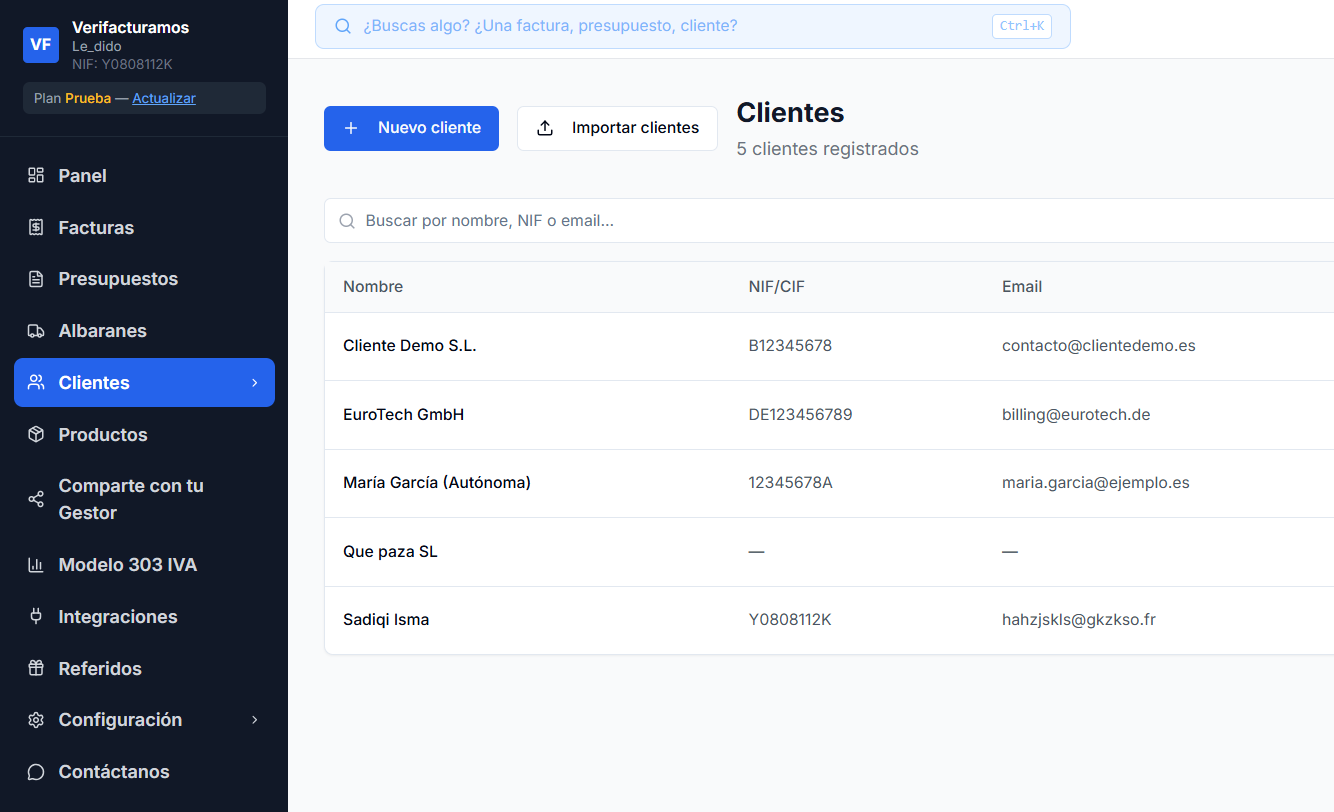Expand the Clientes sidebar chevron
Image resolution: width=1334 pixels, height=812 pixels.
point(253,382)
